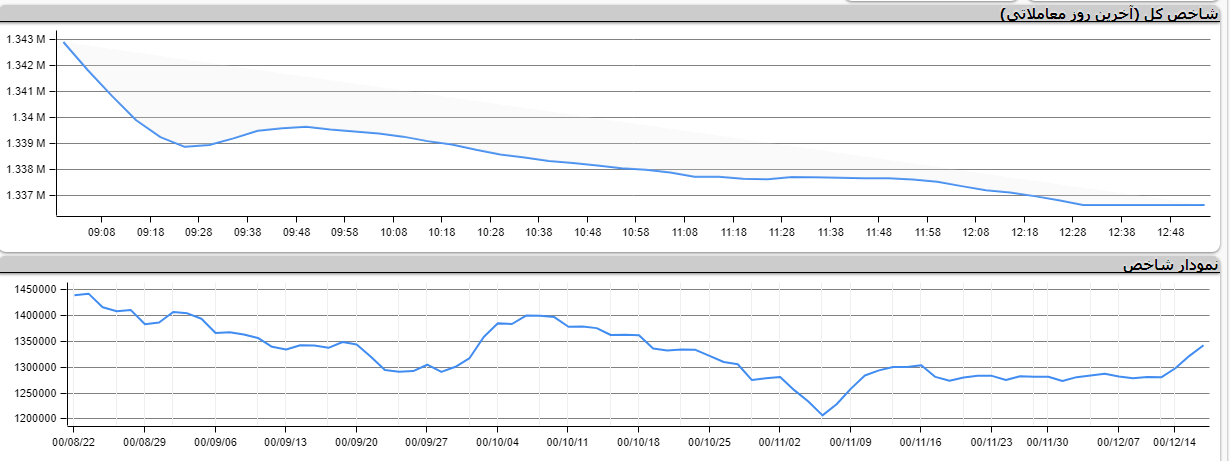Click the 'نمودار شاخص' chart header
Screen dimensions: 1231x461
[x=1171, y=265]
